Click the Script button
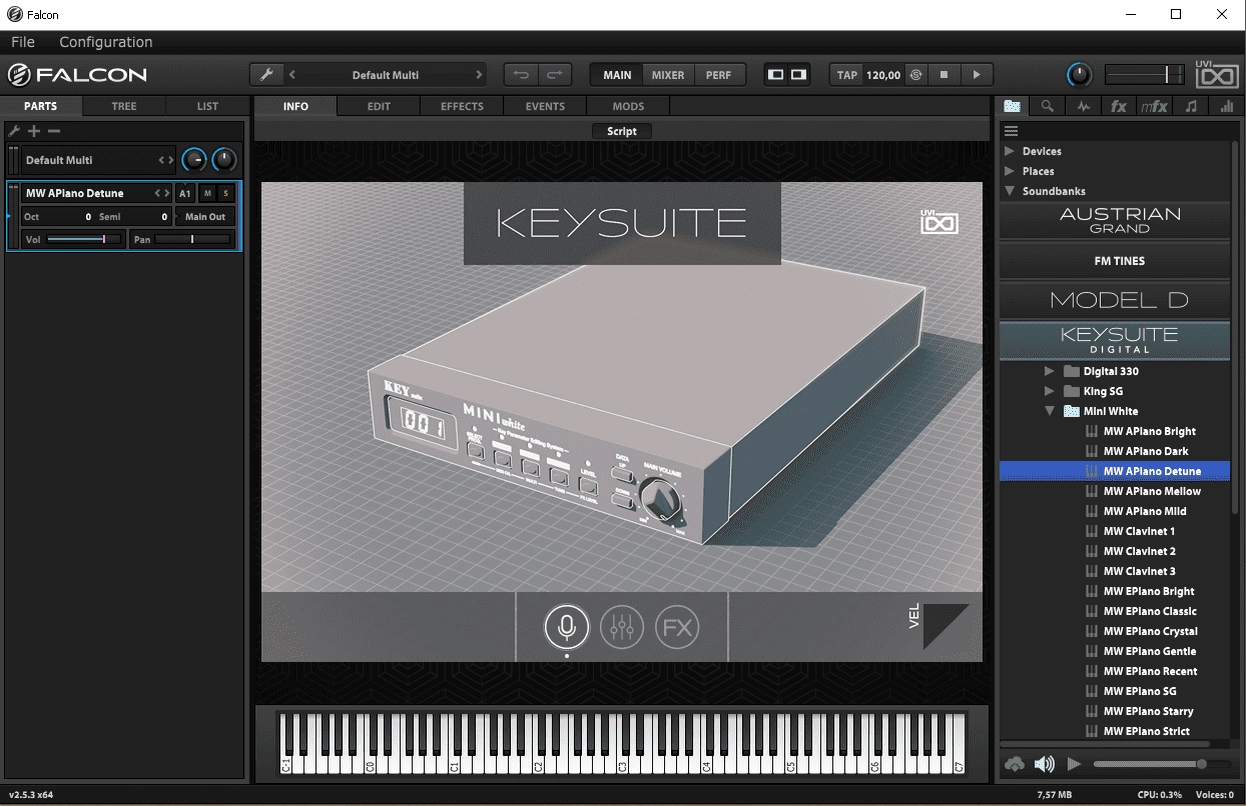Screen dimensions: 1246x806 click(622, 131)
